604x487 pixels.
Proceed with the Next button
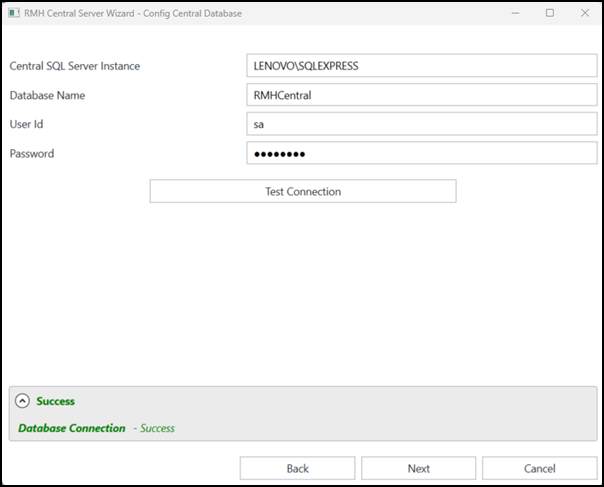[x=419, y=469]
